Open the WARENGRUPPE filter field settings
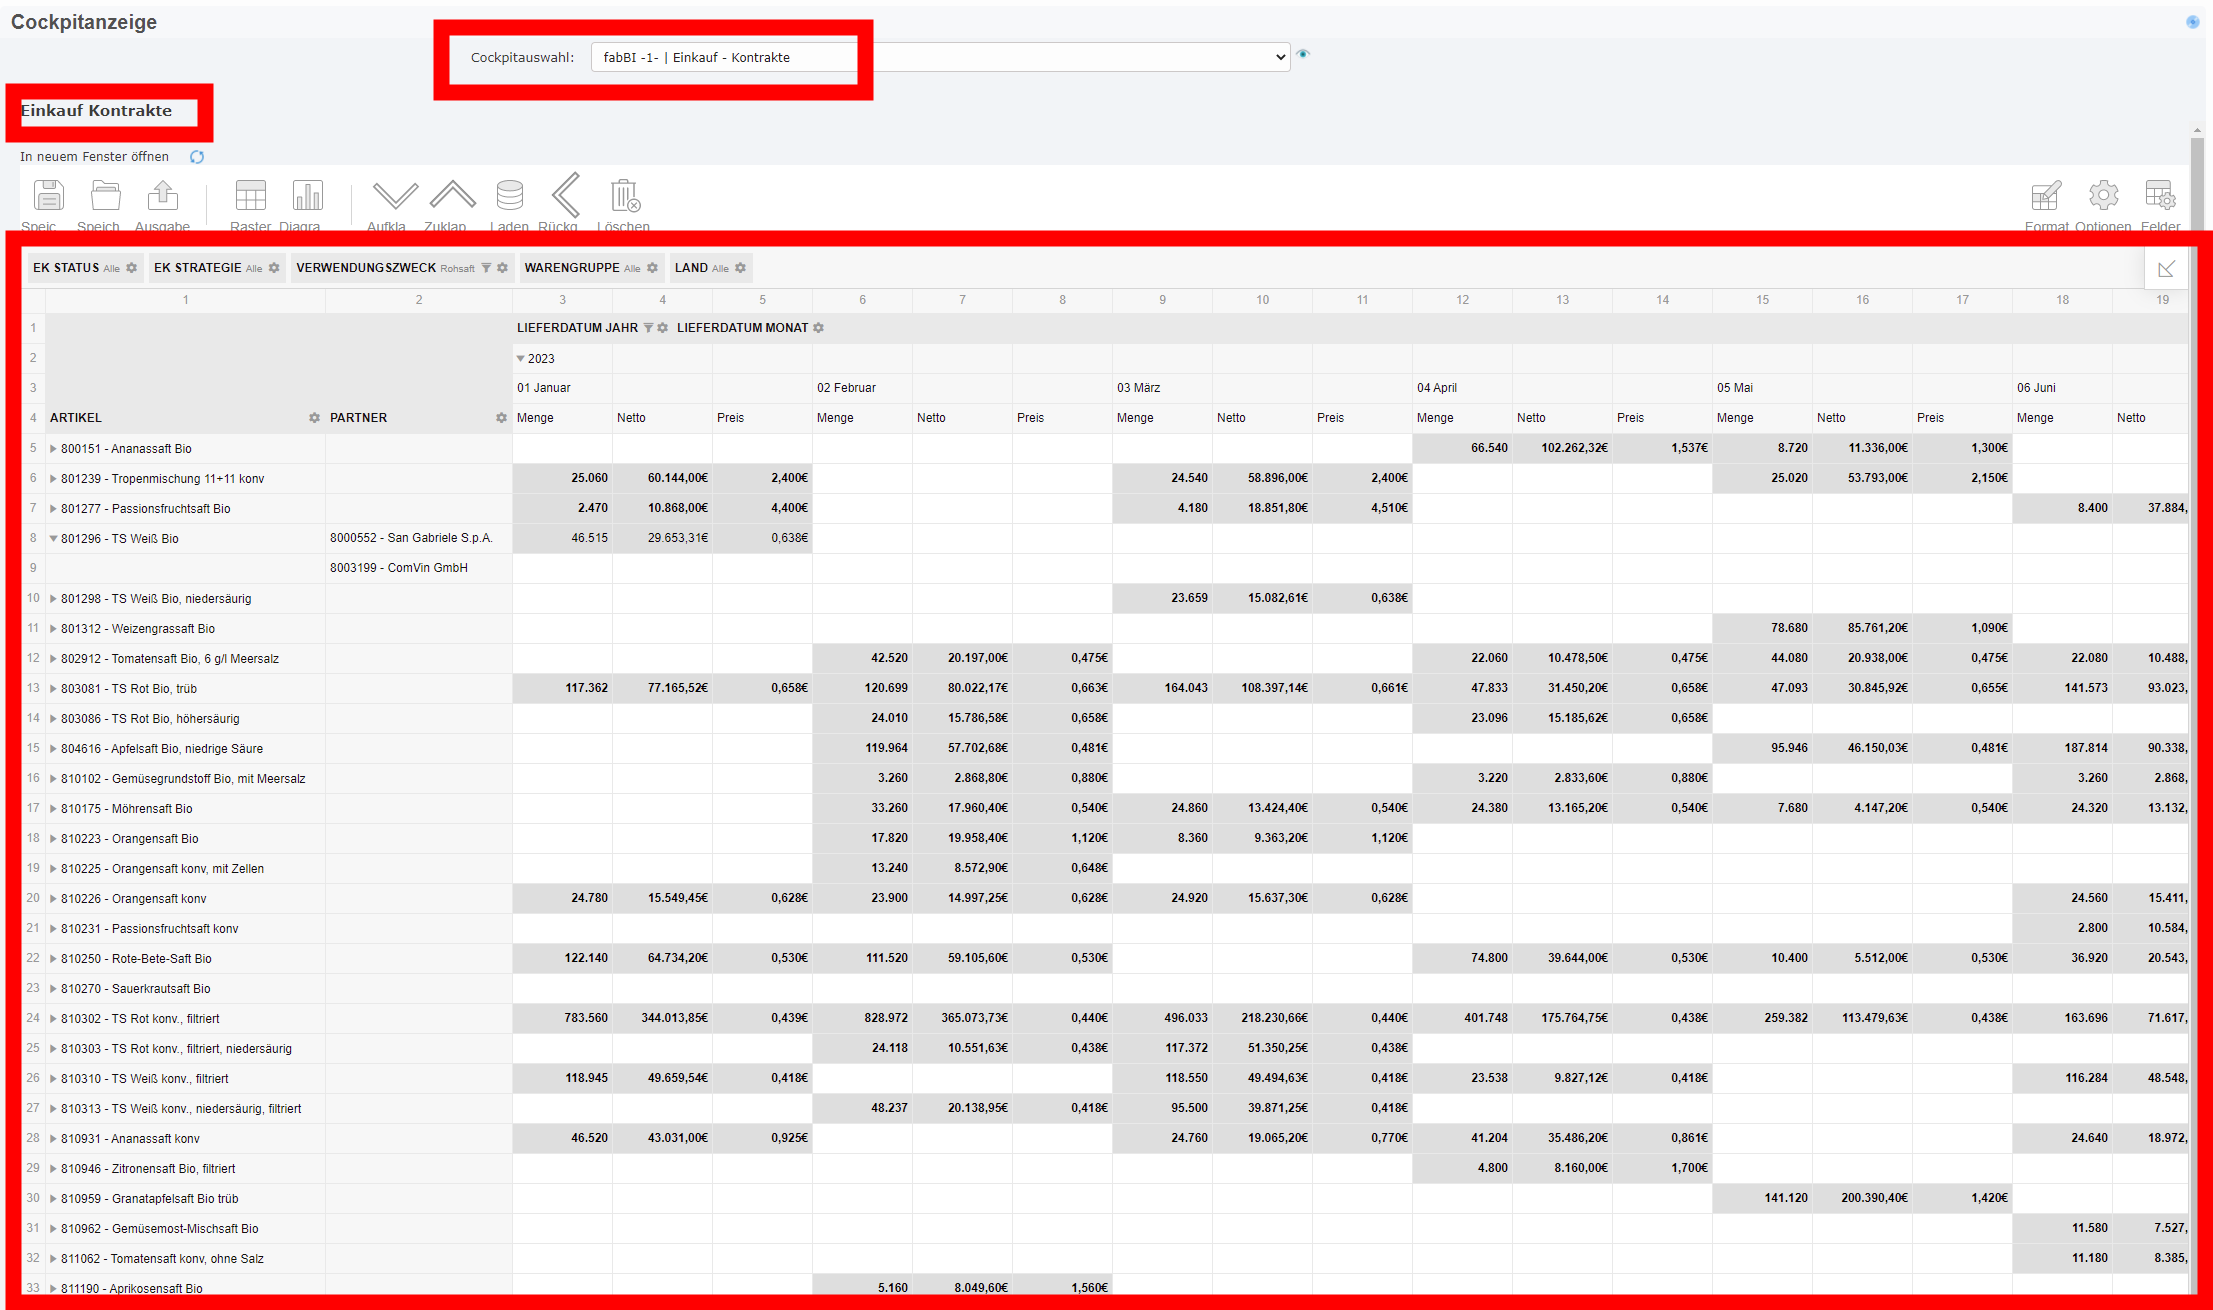The width and height of the screenshot is (2213, 1310). point(652,268)
